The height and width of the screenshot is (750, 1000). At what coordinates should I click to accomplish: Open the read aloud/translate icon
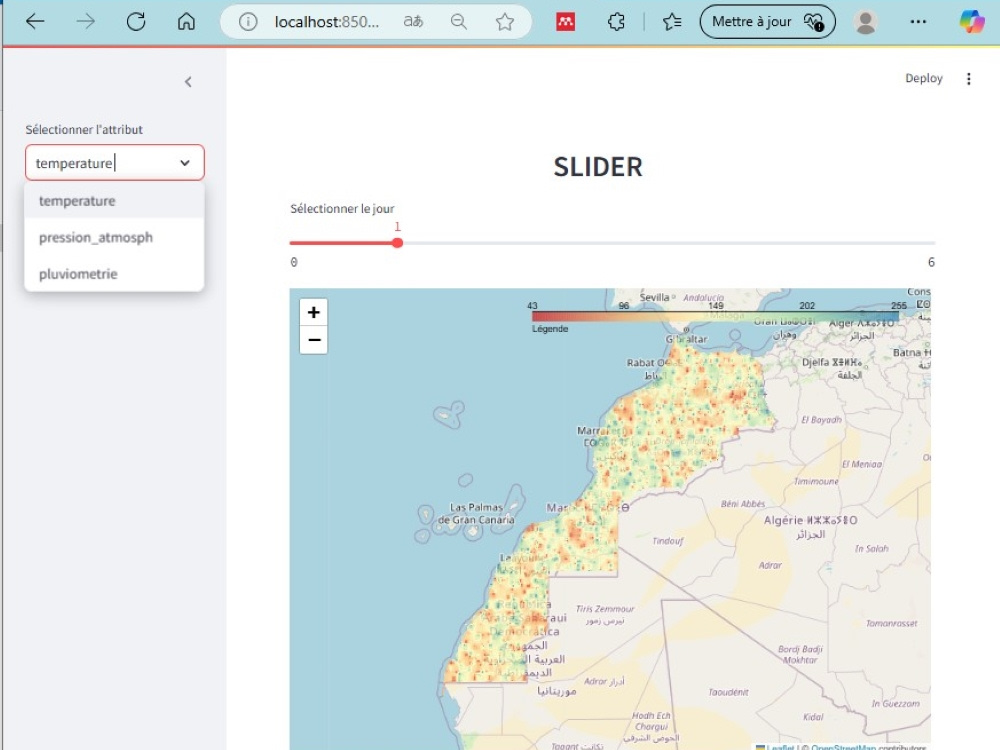413,22
